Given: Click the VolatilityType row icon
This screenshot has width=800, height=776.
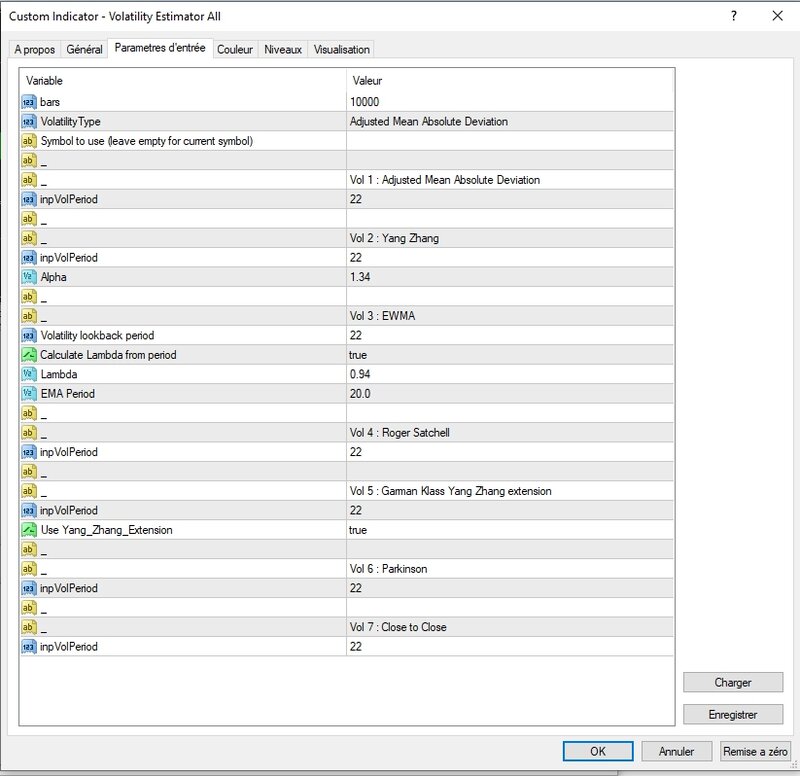Looking at the screenshot, I should pos(29,121).
